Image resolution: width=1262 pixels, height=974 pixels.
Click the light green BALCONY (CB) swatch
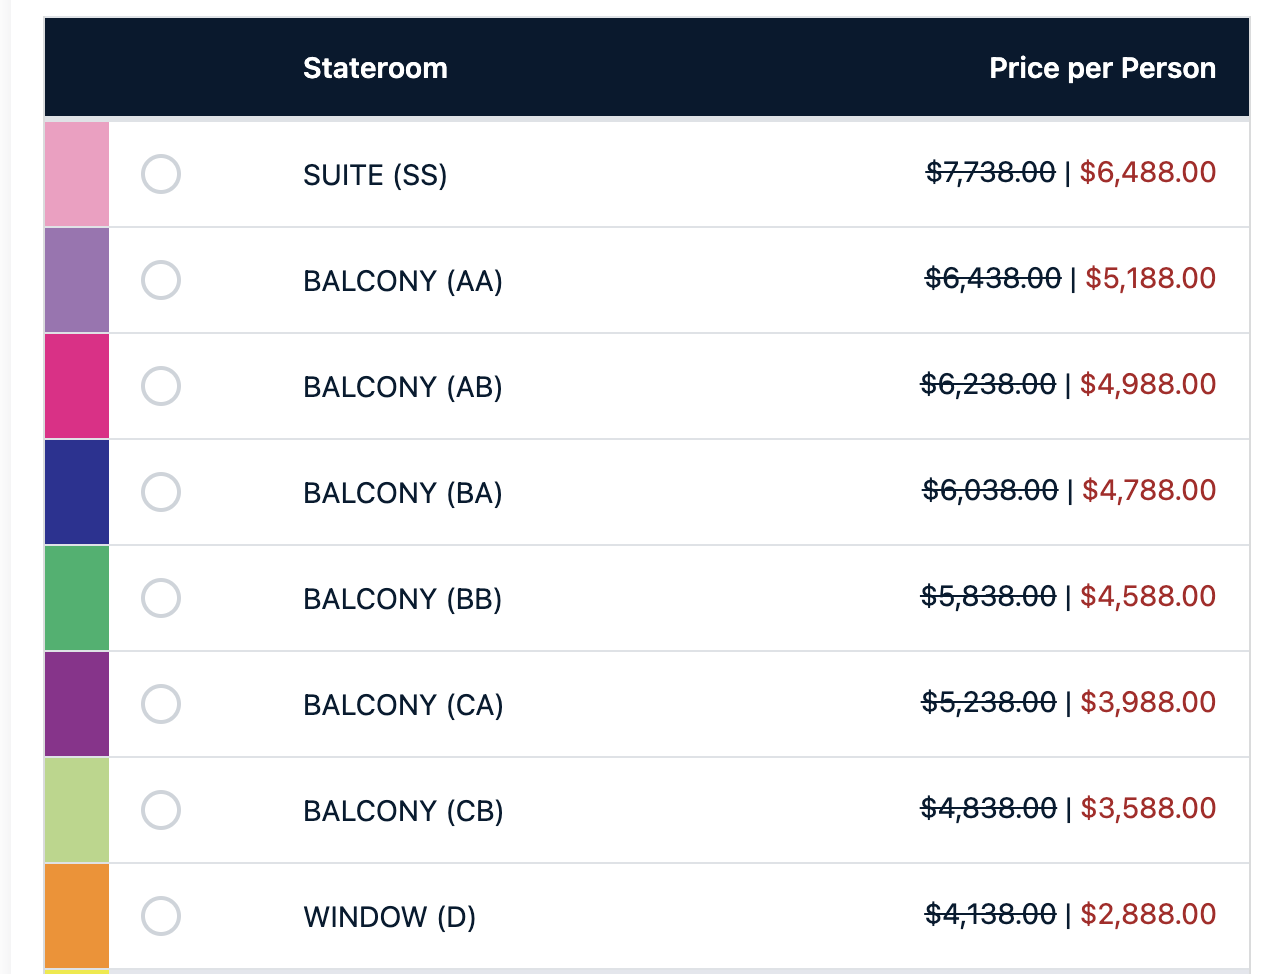(x=77, y=810)
